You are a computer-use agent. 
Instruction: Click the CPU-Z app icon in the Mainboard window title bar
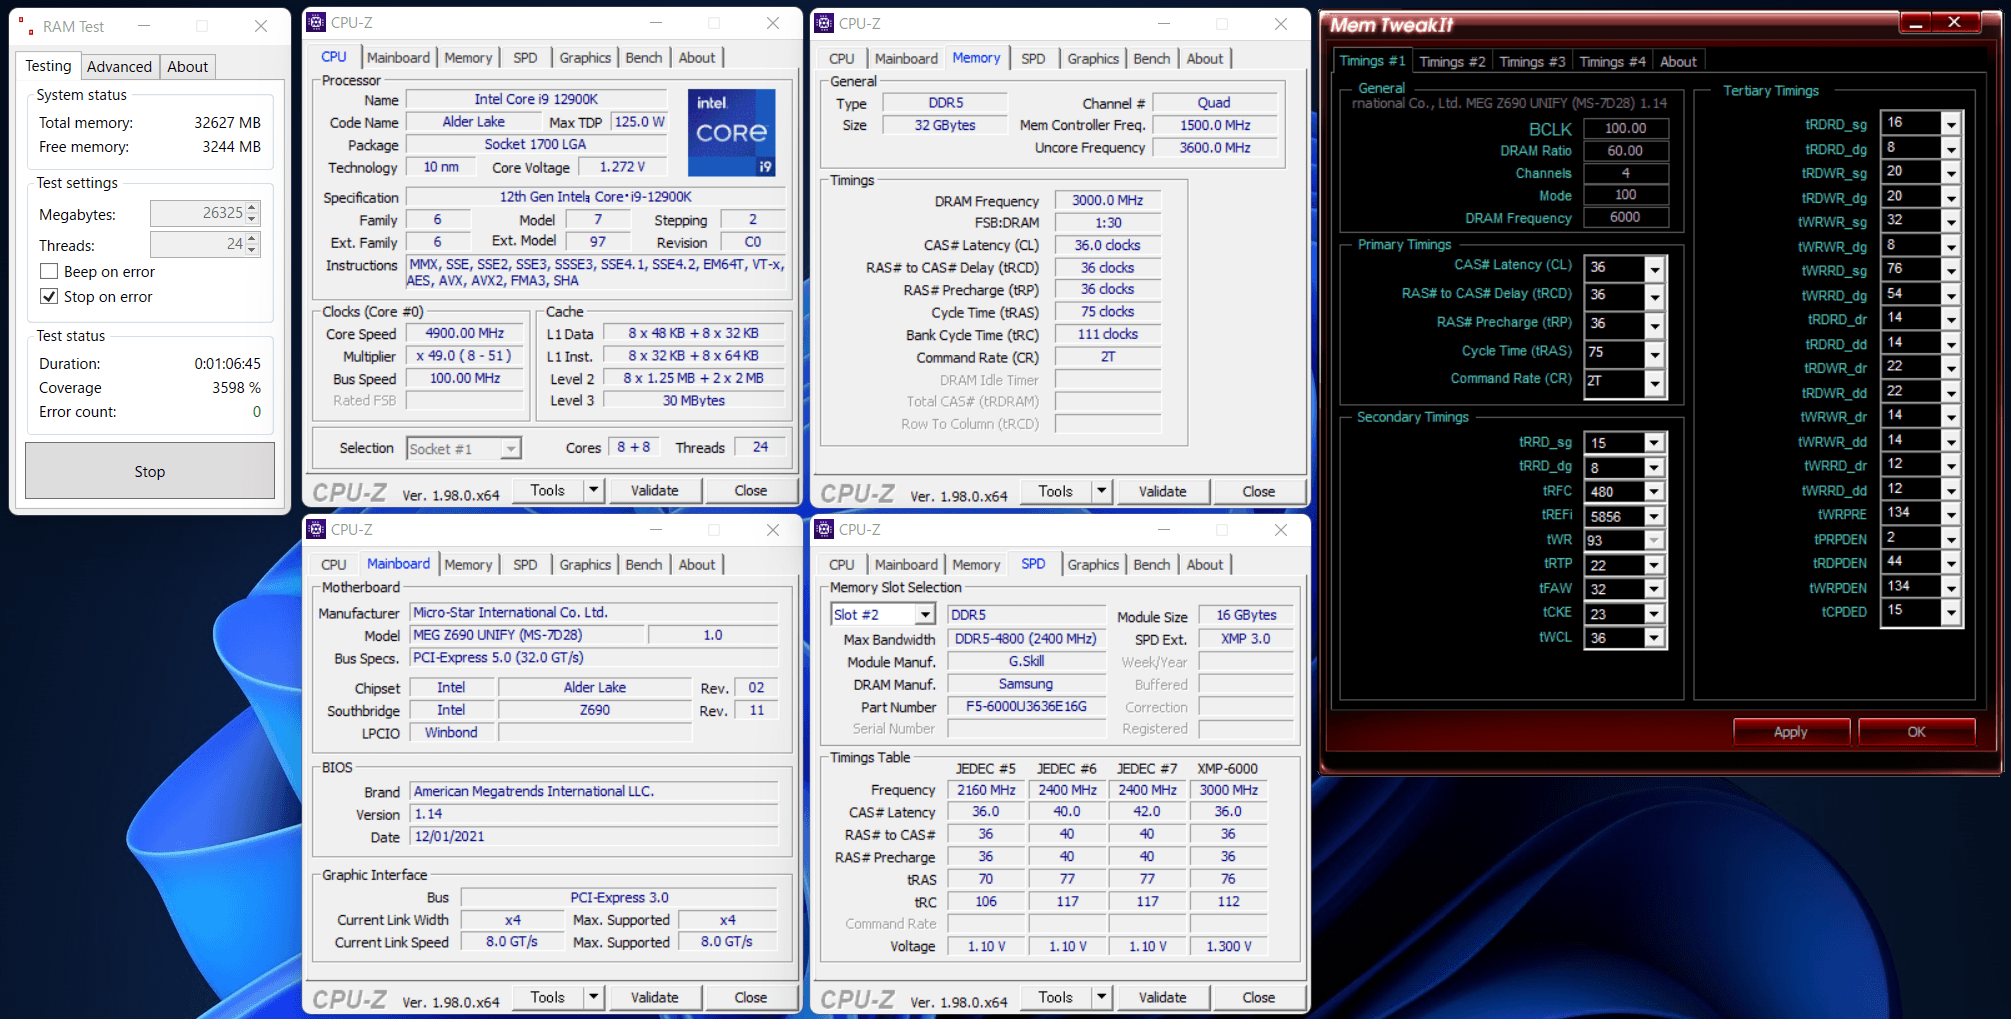click(317, 529)
